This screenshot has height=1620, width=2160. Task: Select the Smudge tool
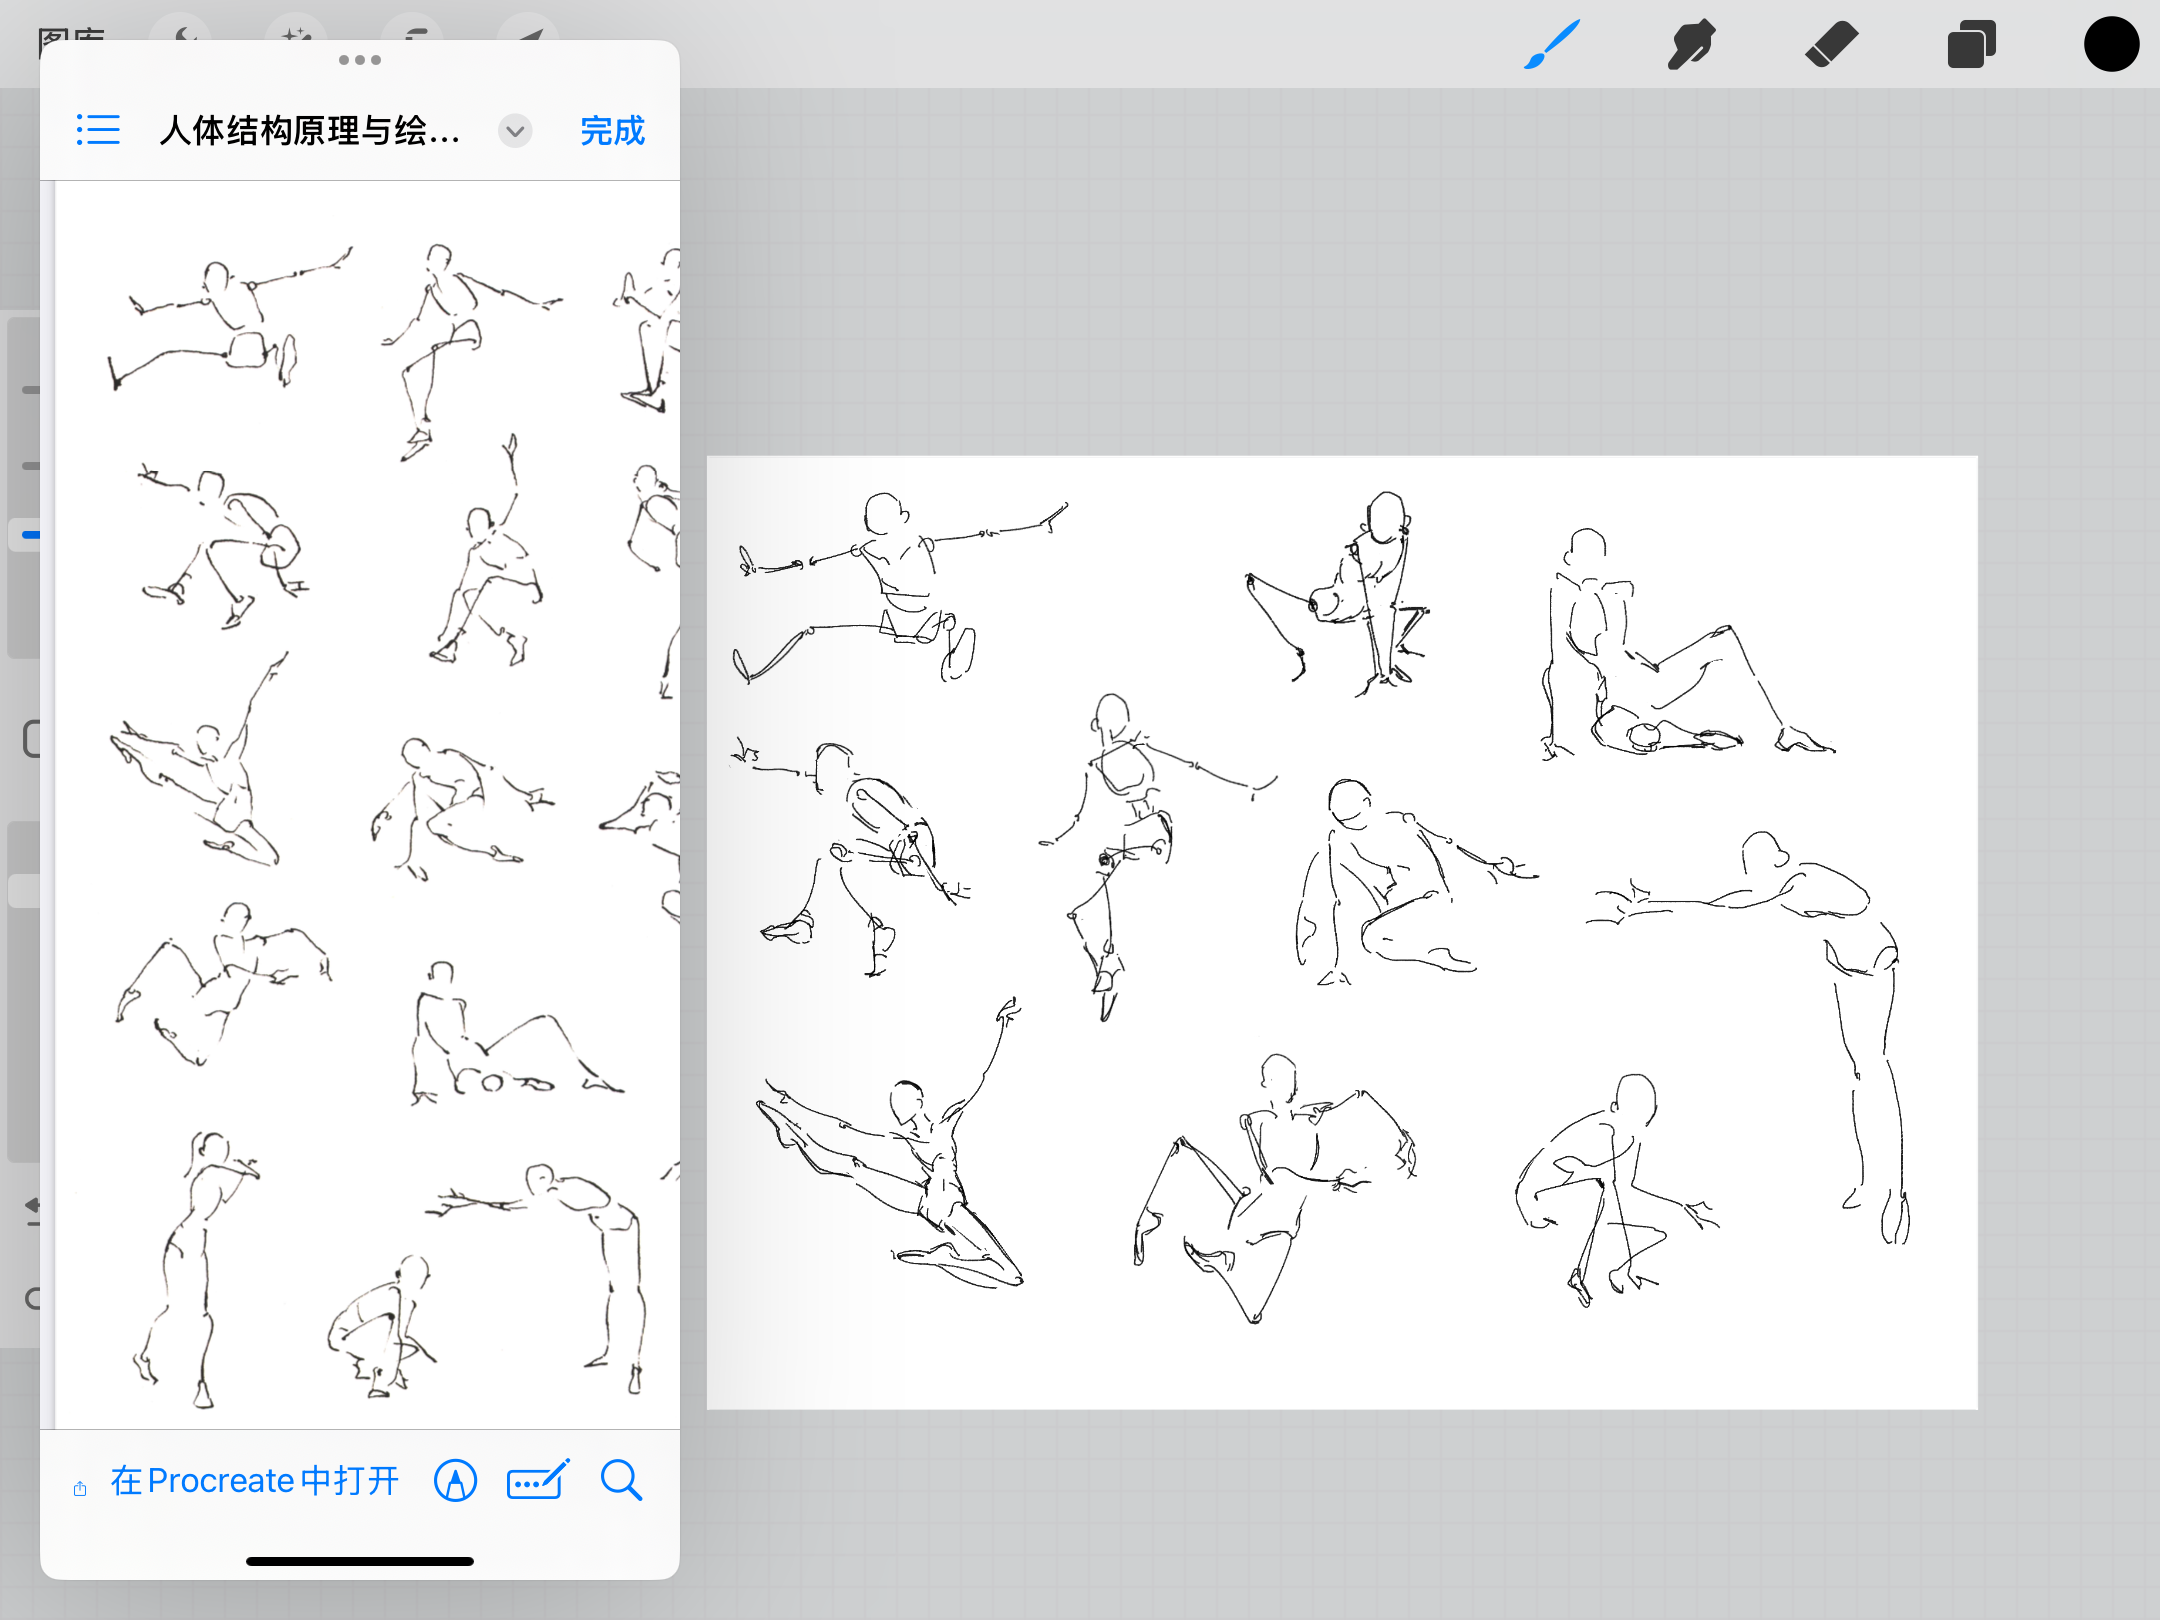pos(1691,45)
